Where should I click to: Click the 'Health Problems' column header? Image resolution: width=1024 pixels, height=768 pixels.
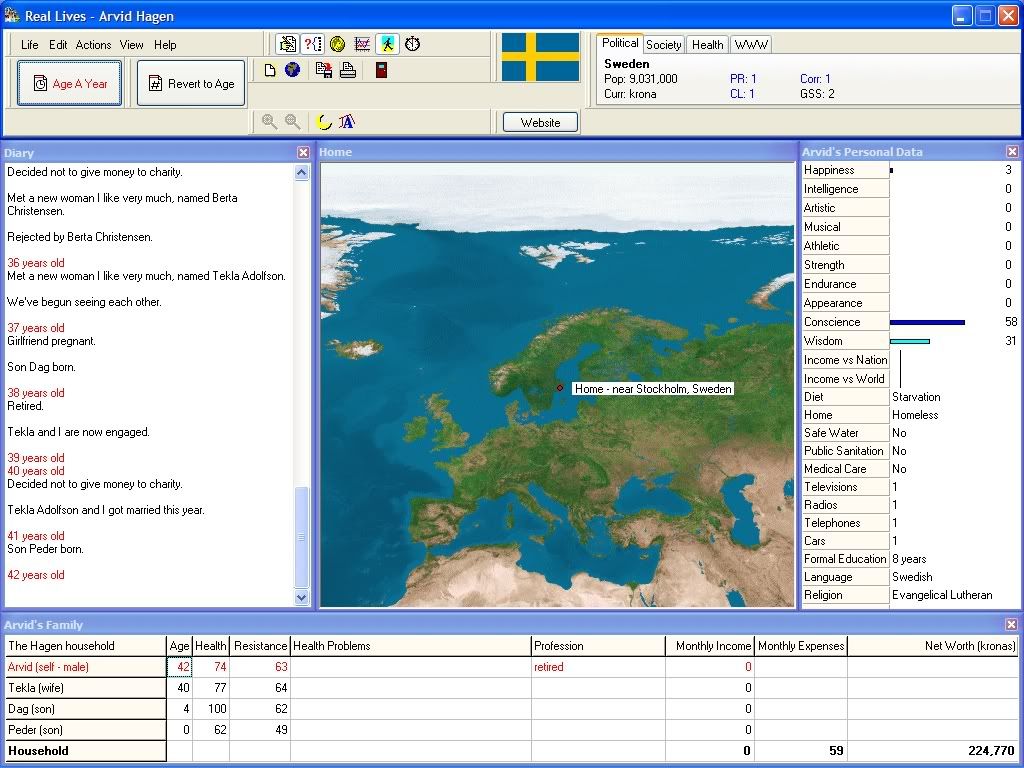pos(411,646)
